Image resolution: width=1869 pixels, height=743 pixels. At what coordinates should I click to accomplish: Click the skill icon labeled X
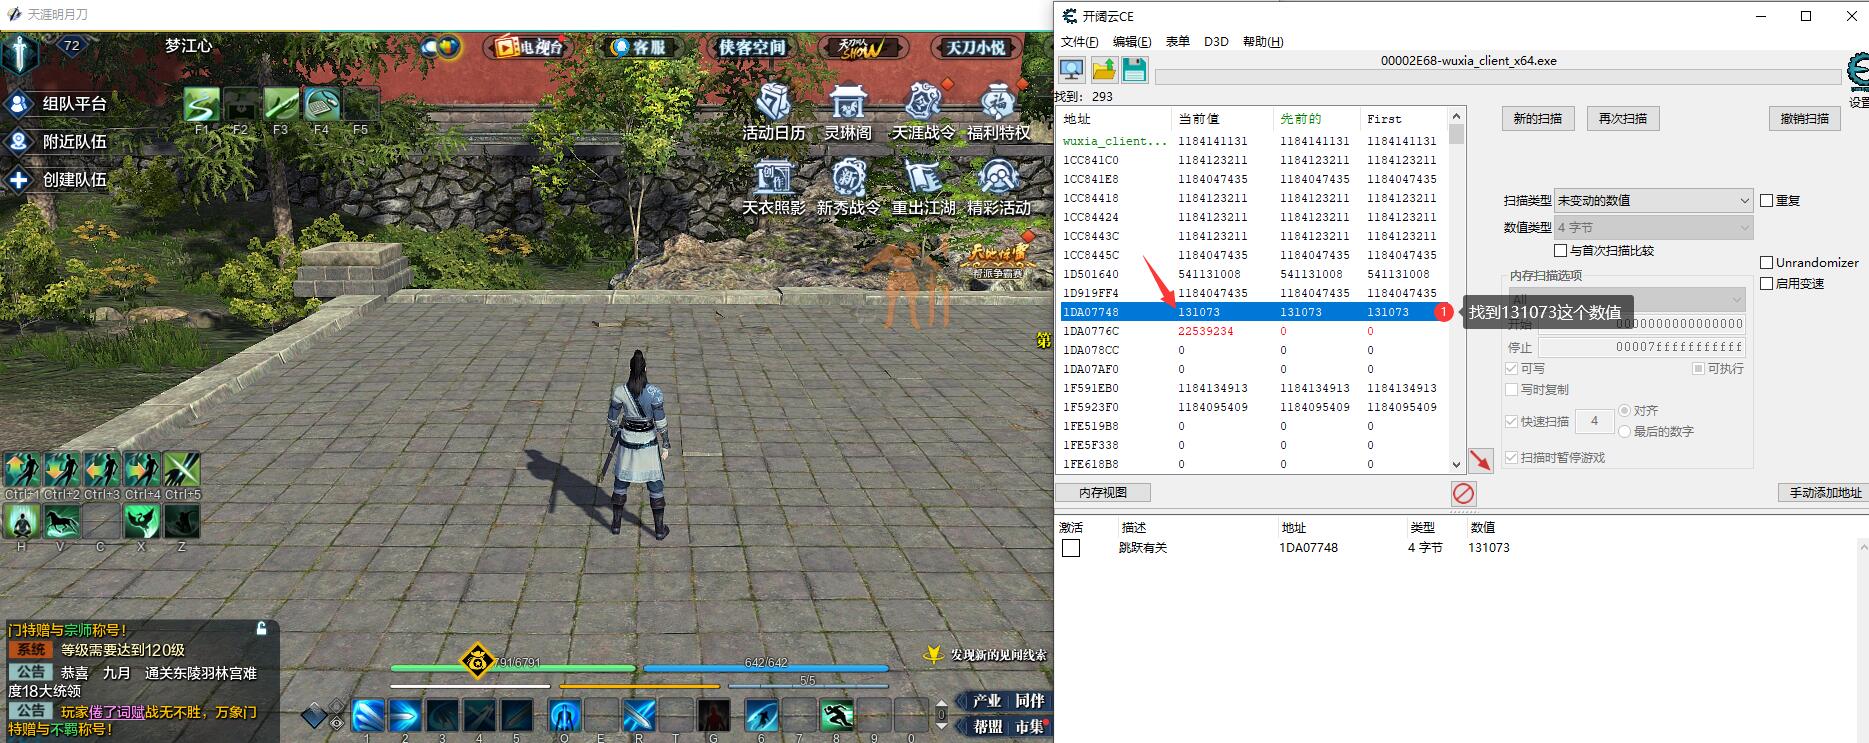point(142,521)
